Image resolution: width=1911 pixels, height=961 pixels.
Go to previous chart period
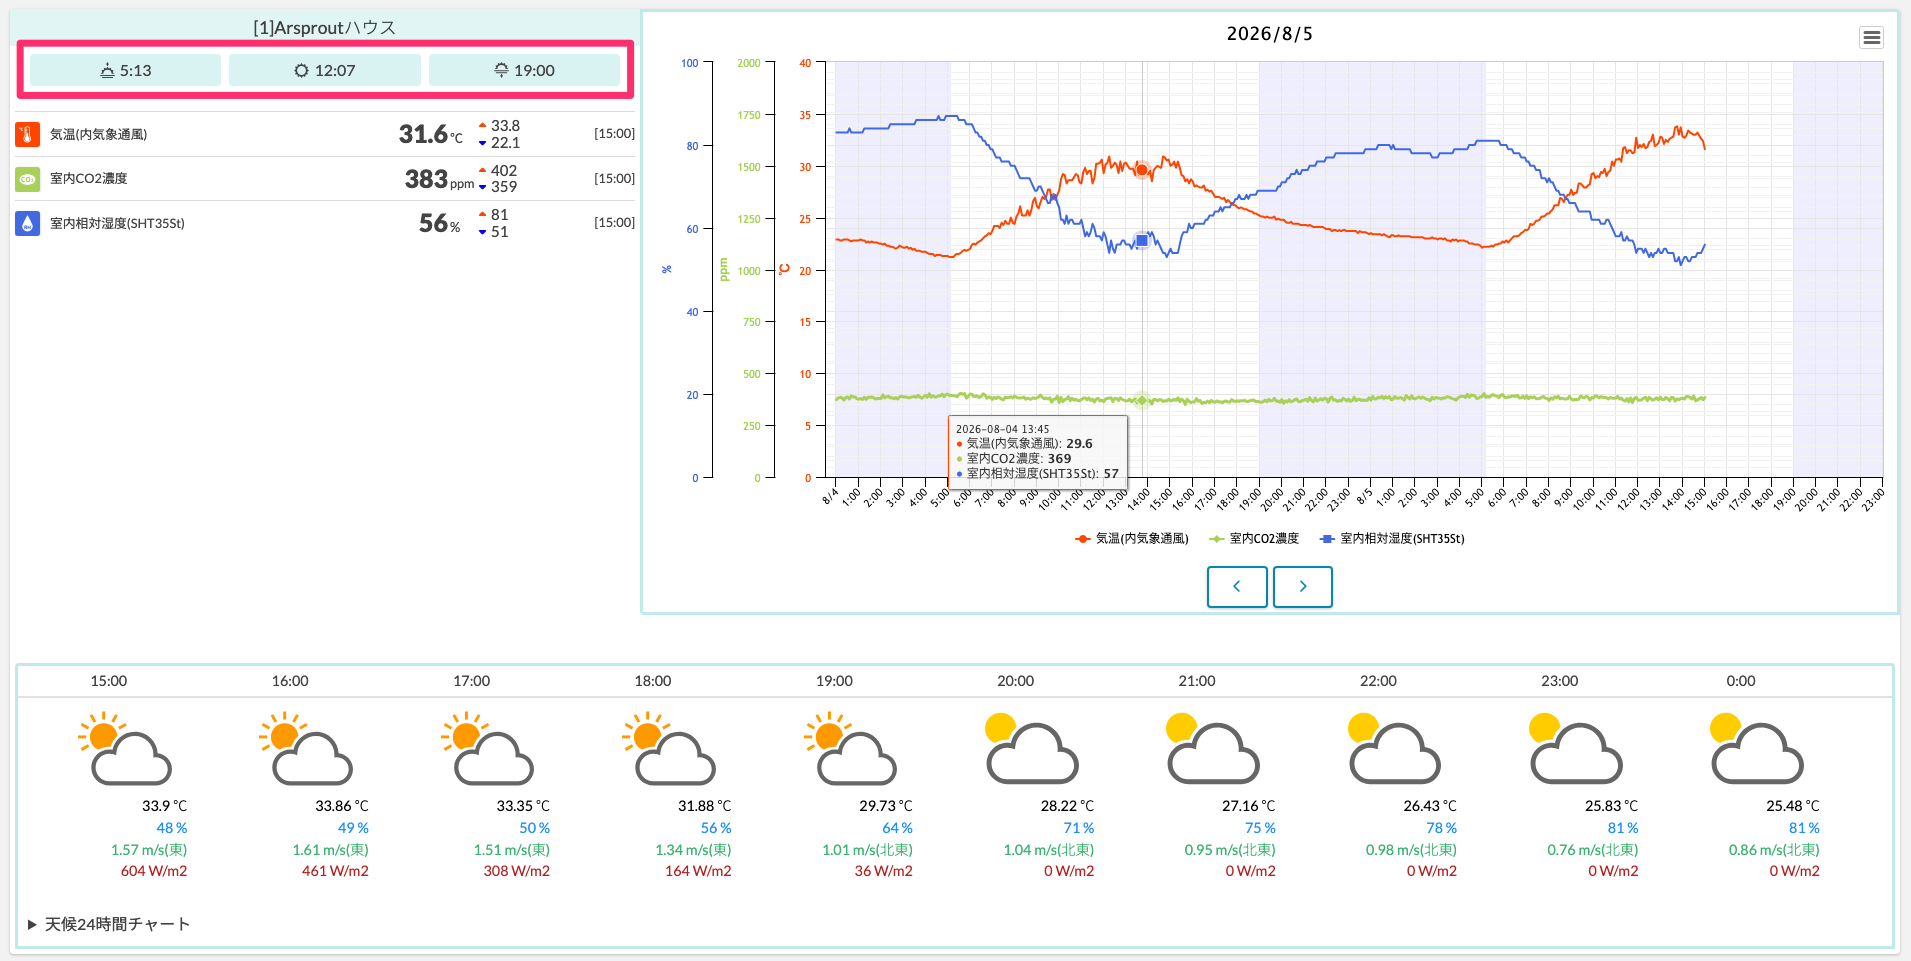coord(1237,587)
